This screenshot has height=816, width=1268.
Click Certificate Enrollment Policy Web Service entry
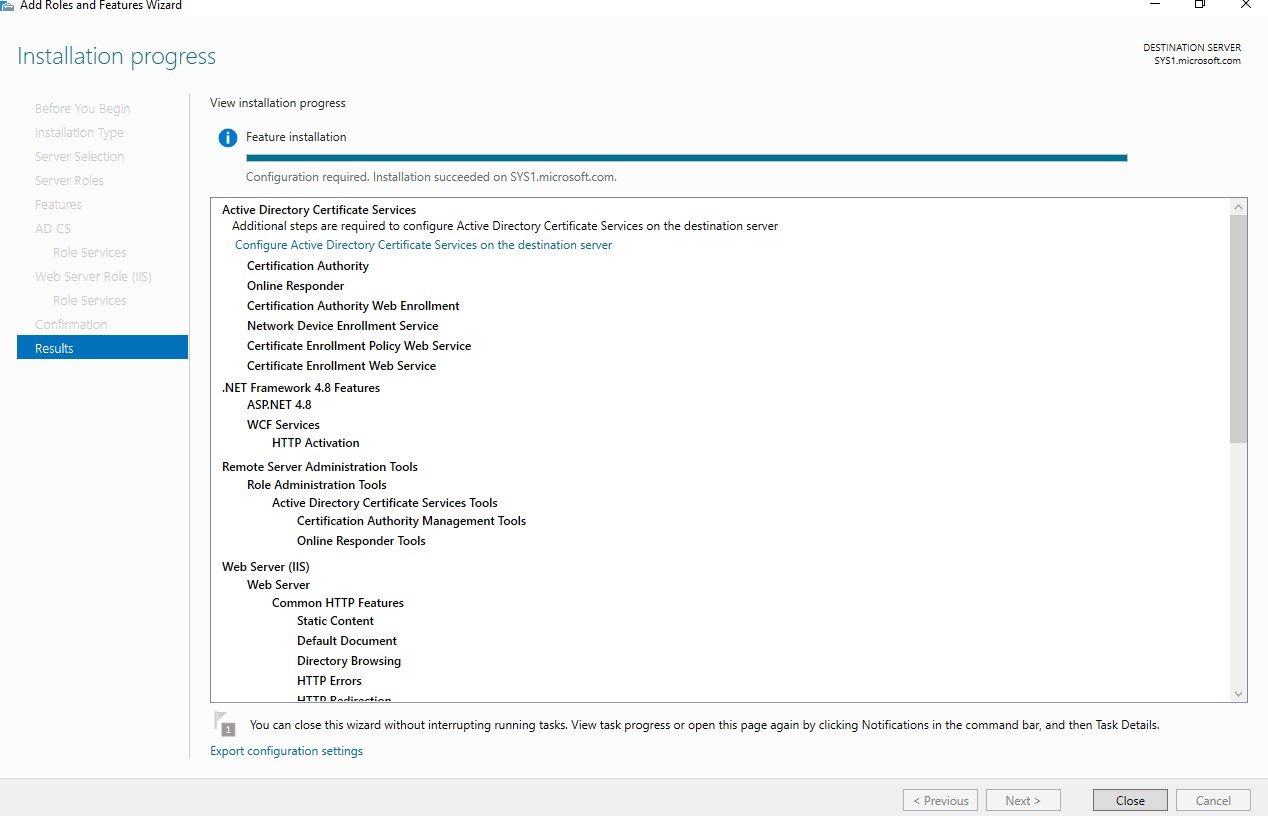[x=359, y=346]
